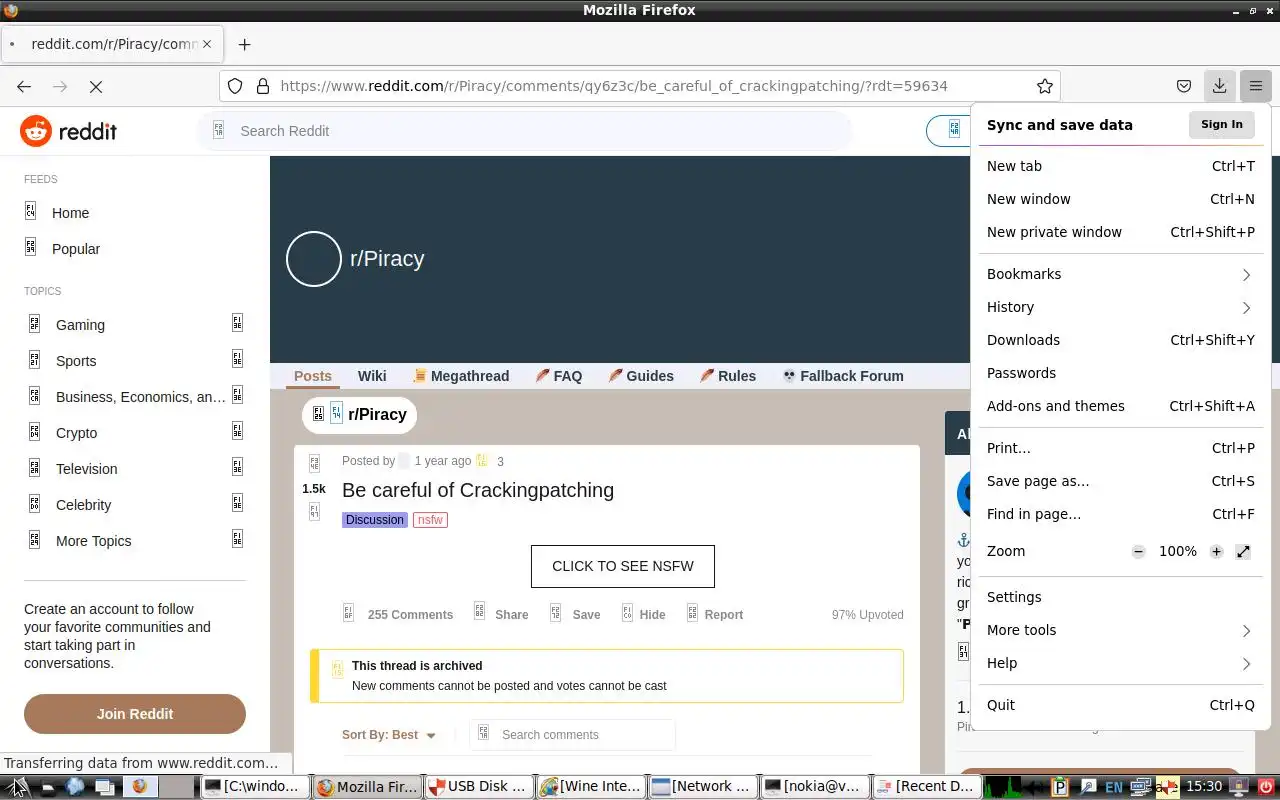Select New window menu entry
Screen dimensions: 1280x800
[x=1120, y=199]
